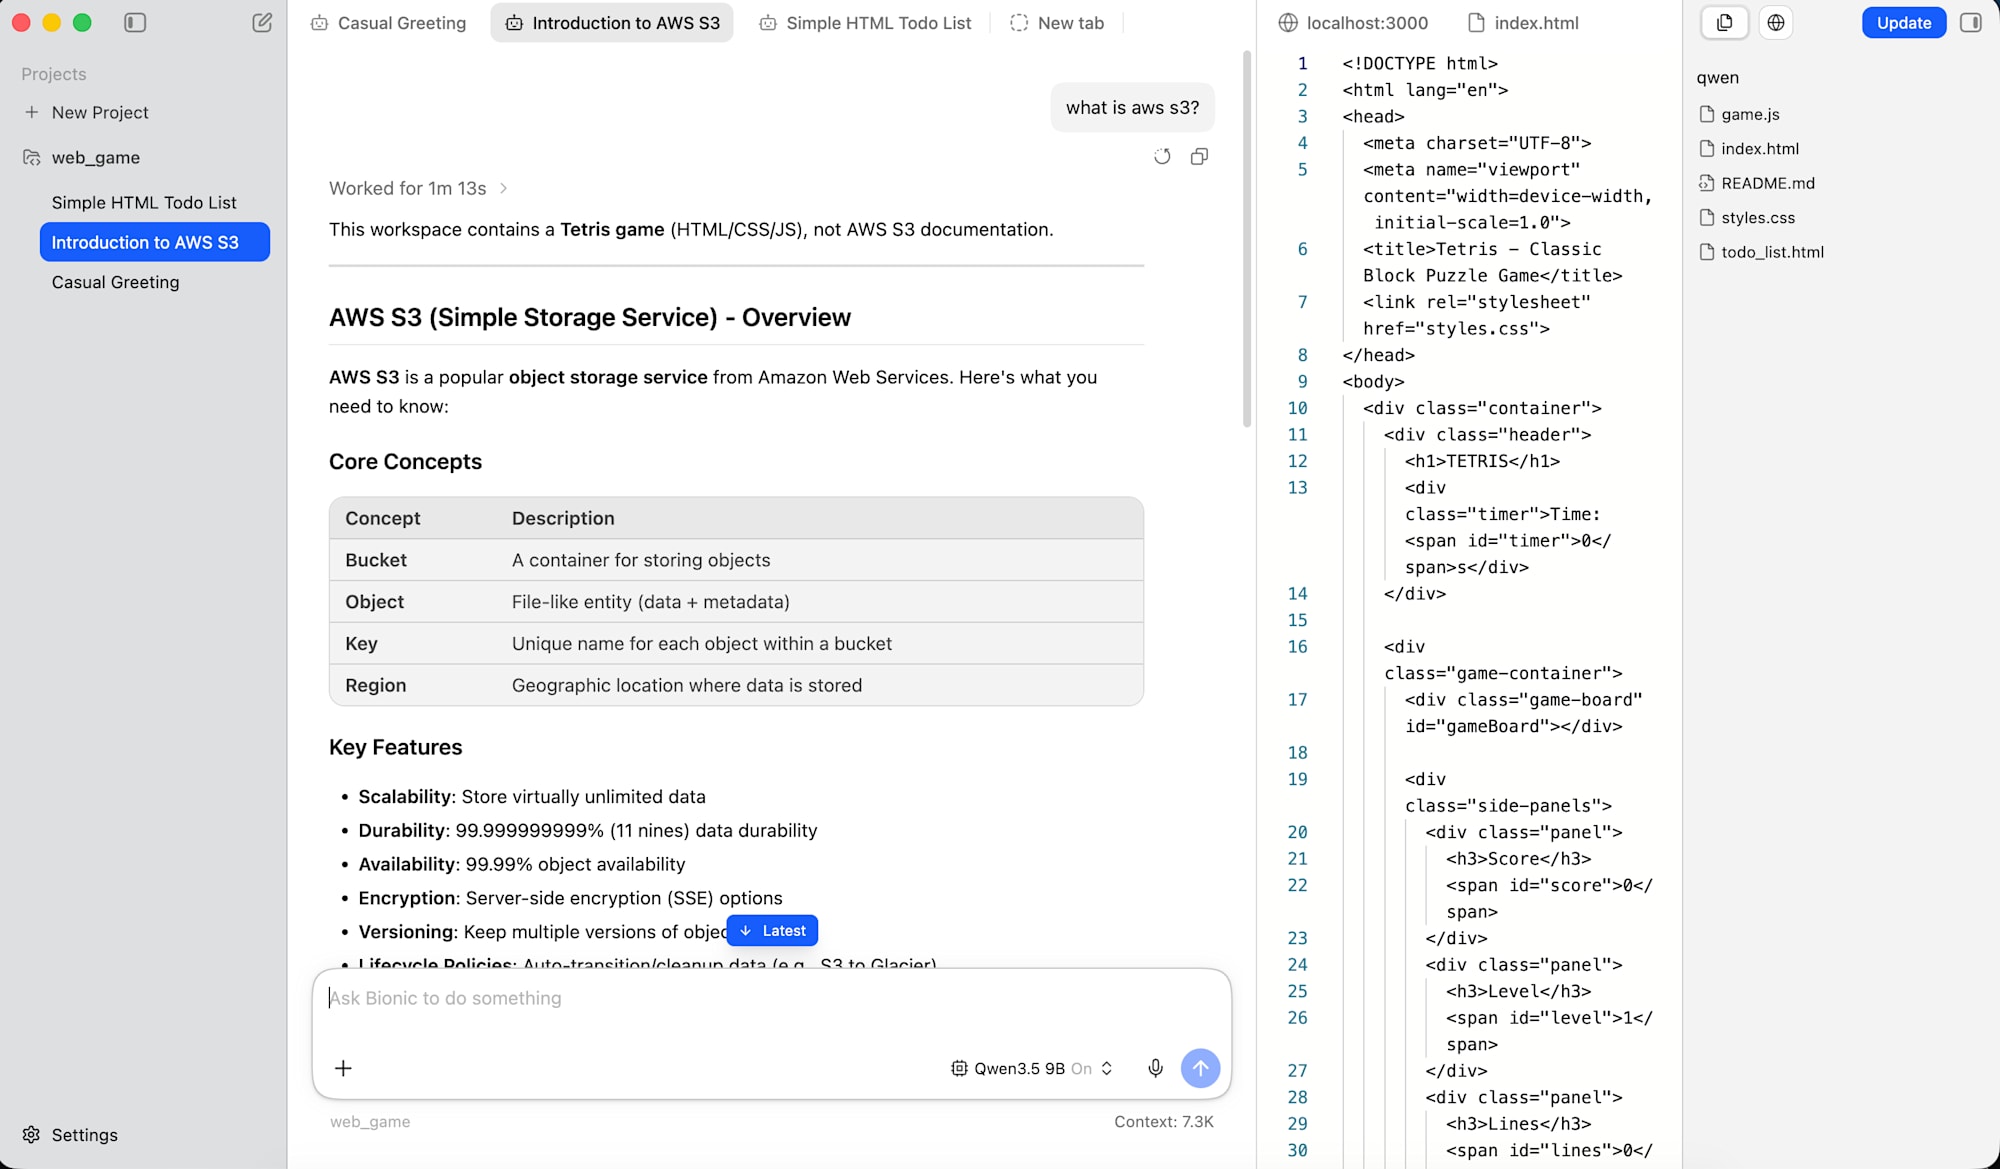Select the web_game project
Screen dimensions: 2000x1169
96,157
